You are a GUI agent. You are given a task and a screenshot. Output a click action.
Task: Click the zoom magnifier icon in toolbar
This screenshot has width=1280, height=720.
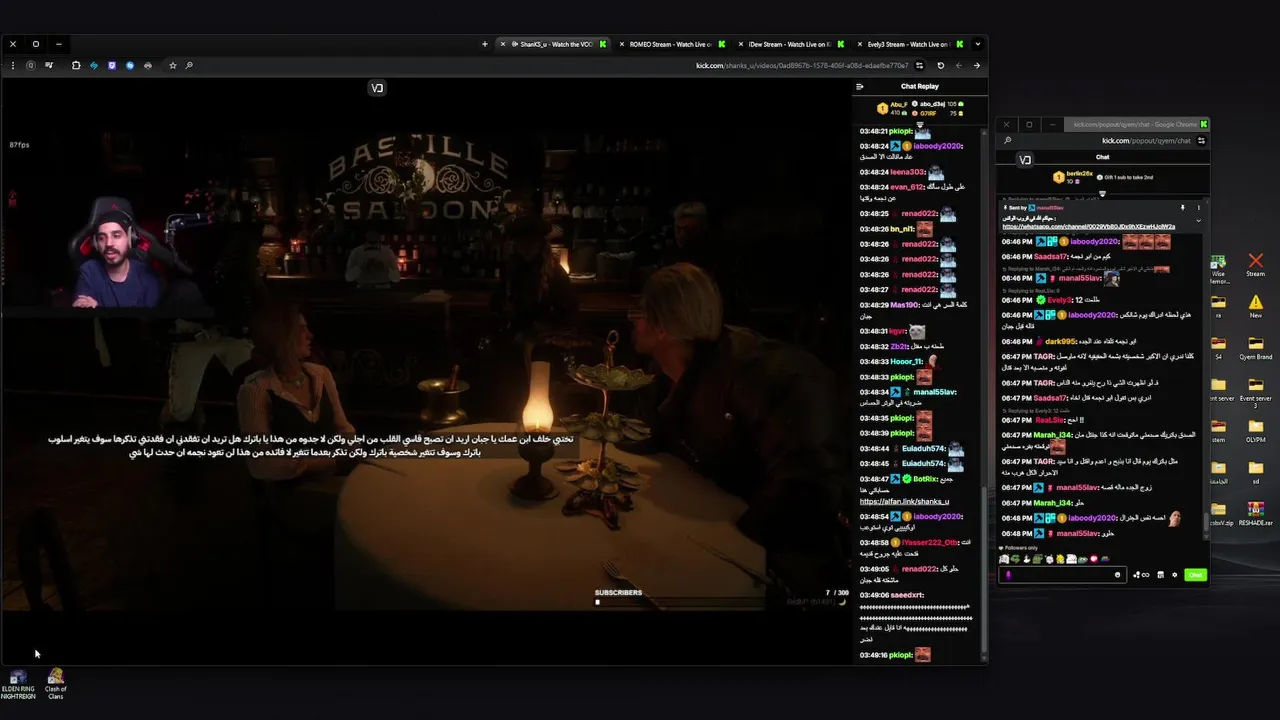pyautogui.click(x=189, y=65)
